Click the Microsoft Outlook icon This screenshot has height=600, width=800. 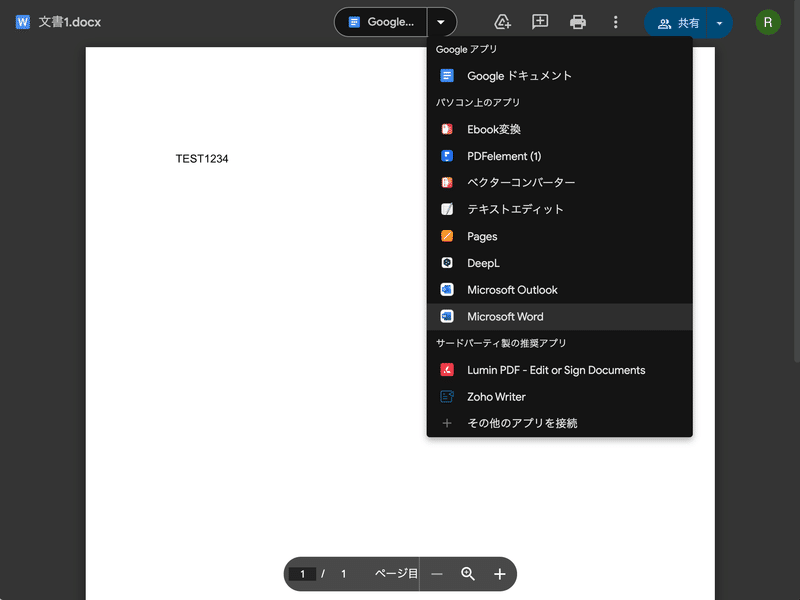[x=447, y=290]
